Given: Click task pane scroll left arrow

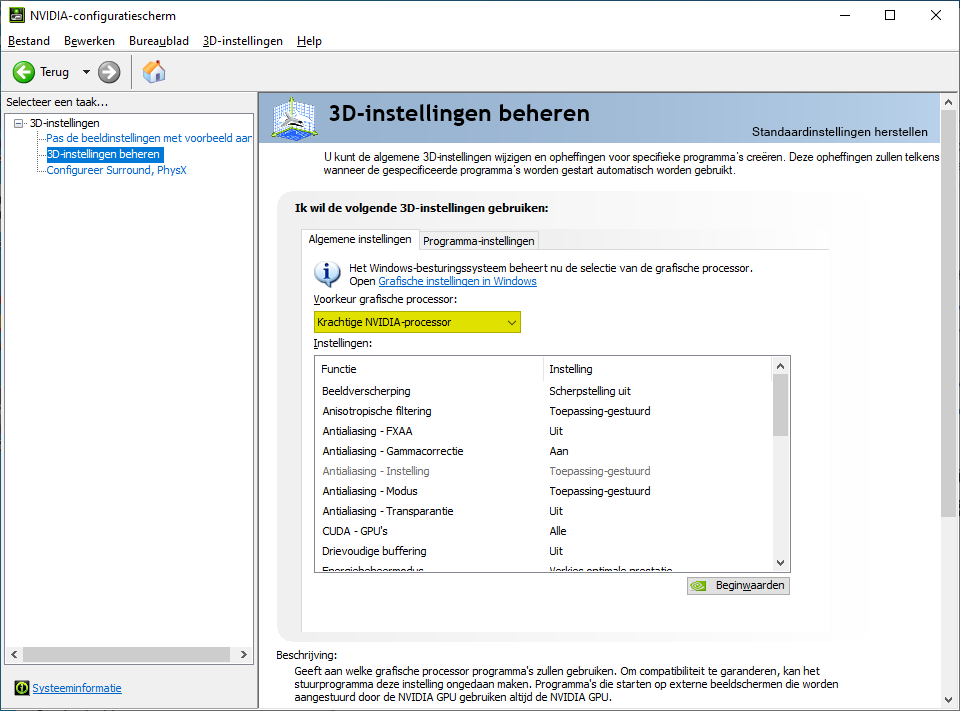Looking at the screenshot, I should coord(14,654).
